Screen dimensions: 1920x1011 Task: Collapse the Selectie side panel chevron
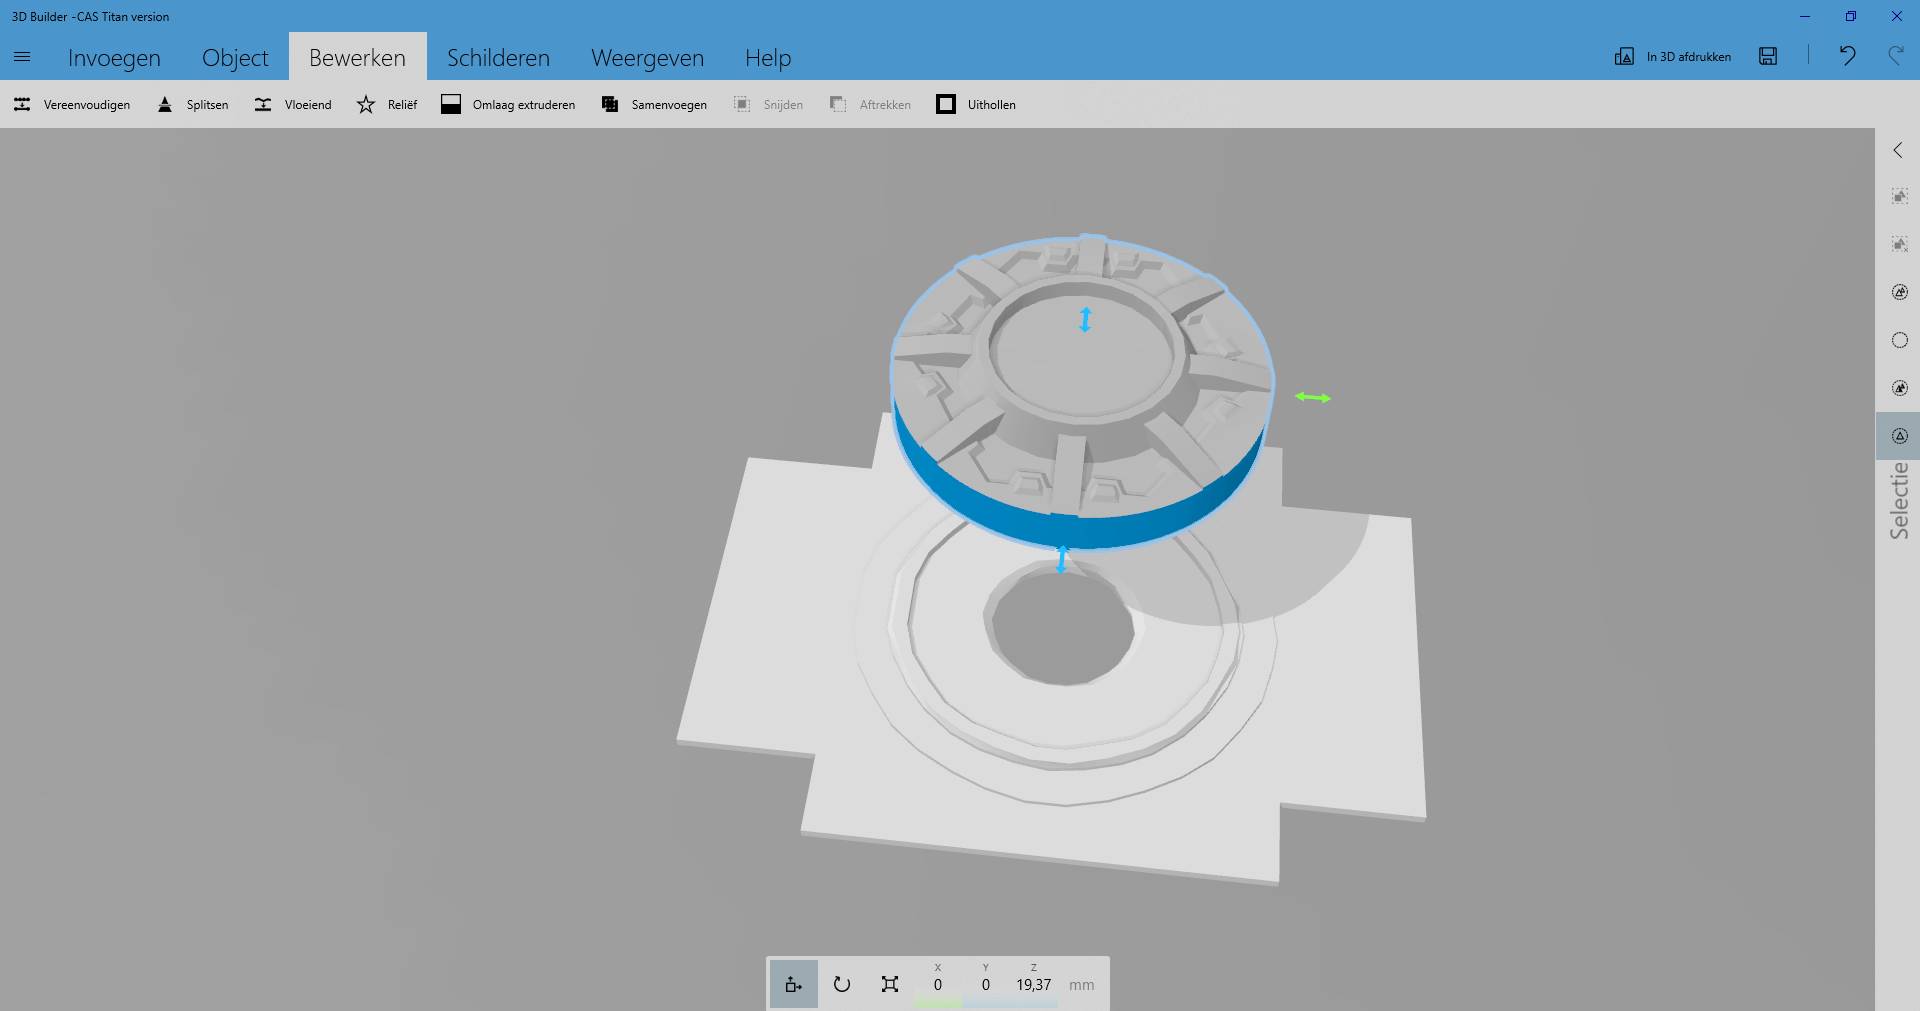pos(1898,150)
